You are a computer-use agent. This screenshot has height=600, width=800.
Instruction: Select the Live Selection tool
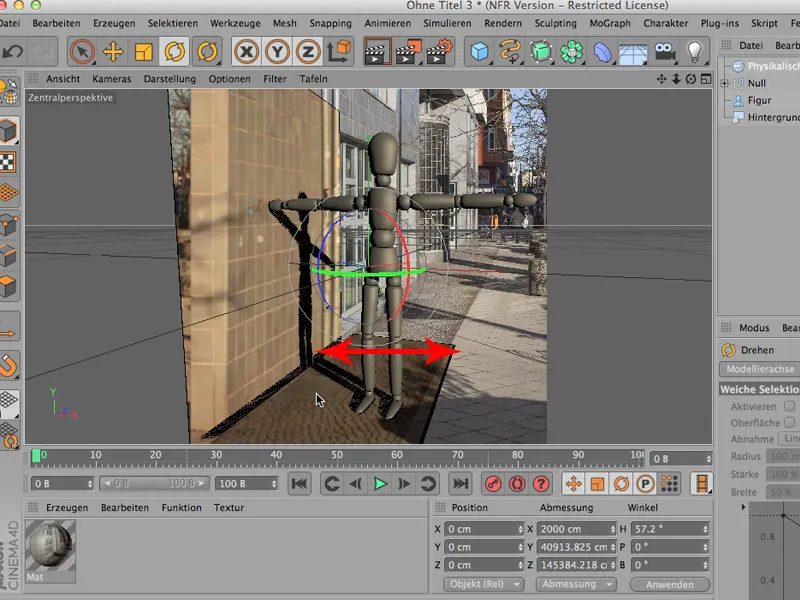tap(82, 52)
